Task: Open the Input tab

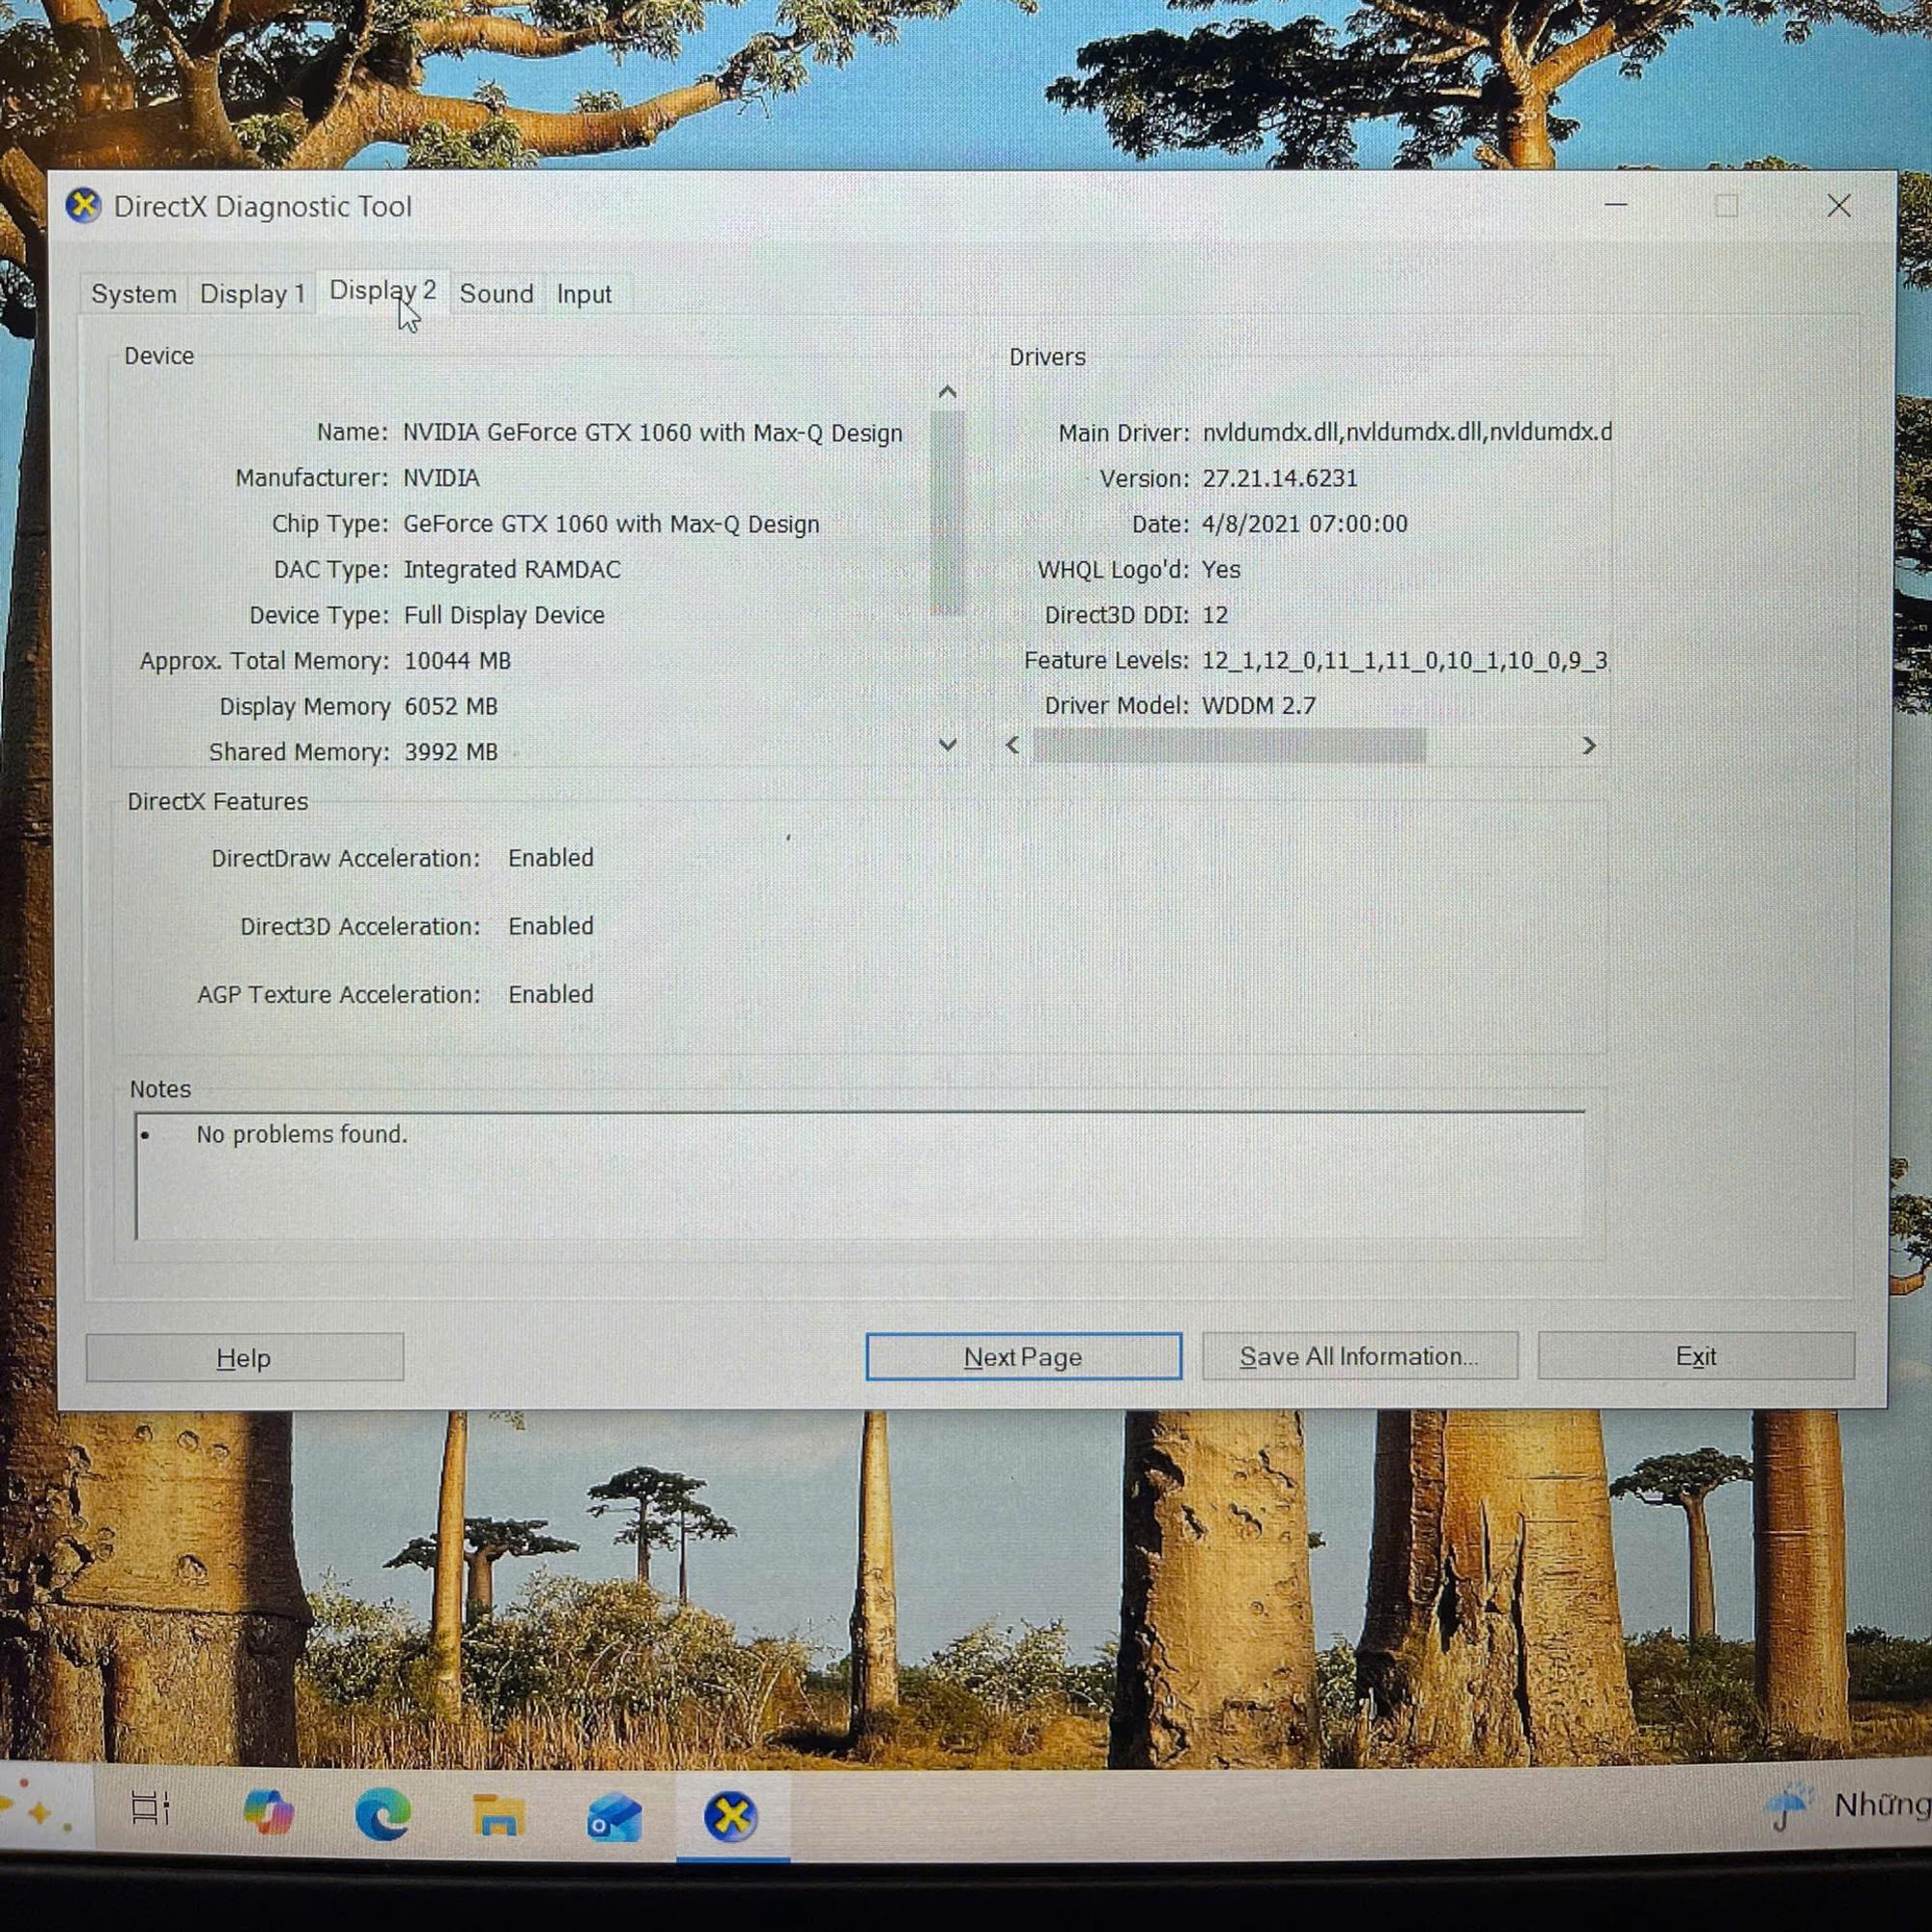Action: [584, 294]
